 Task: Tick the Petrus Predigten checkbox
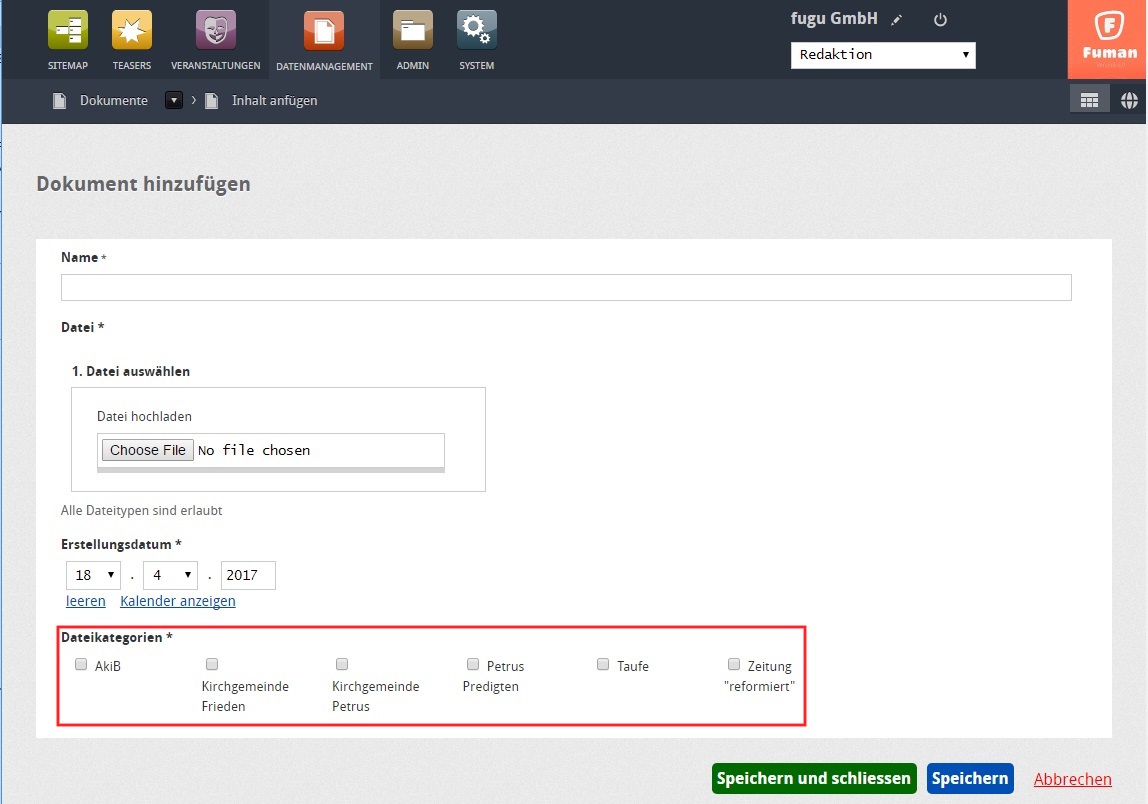[473, 664]
